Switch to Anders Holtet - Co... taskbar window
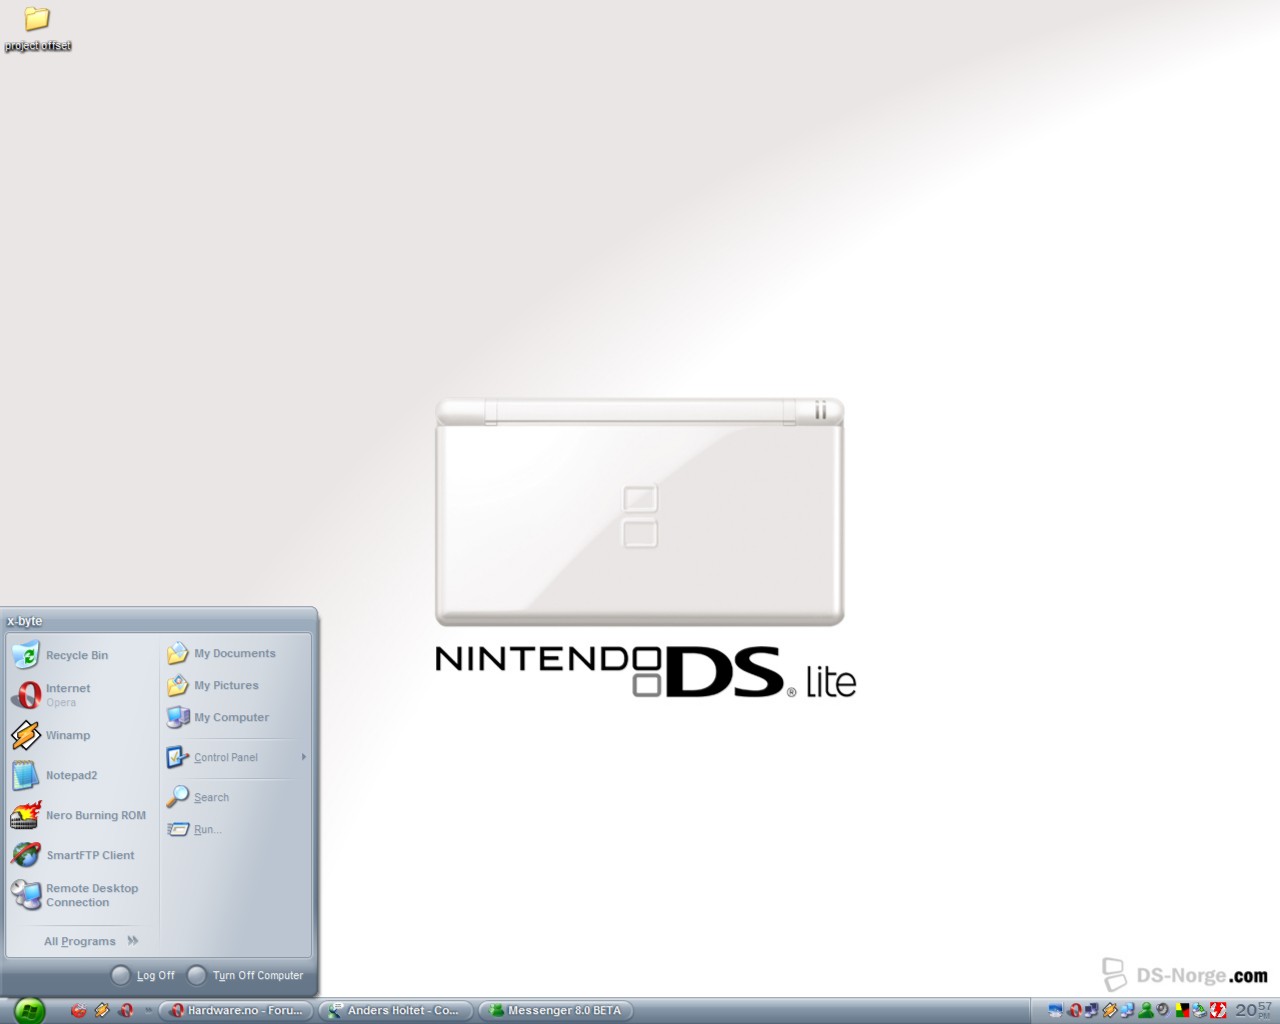The image size is (1280, 1024). click(397, 1010)
